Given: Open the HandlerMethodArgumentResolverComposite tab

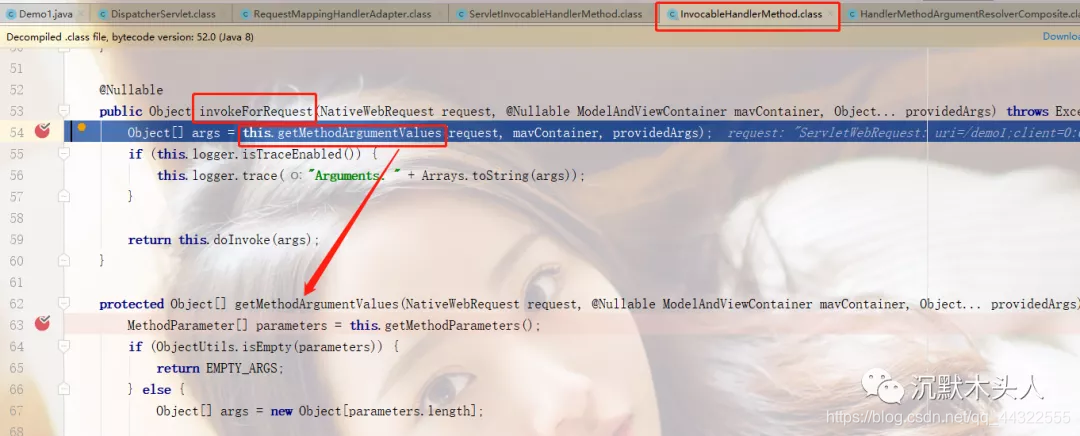Looking at the screenshot, I should 962,14.
